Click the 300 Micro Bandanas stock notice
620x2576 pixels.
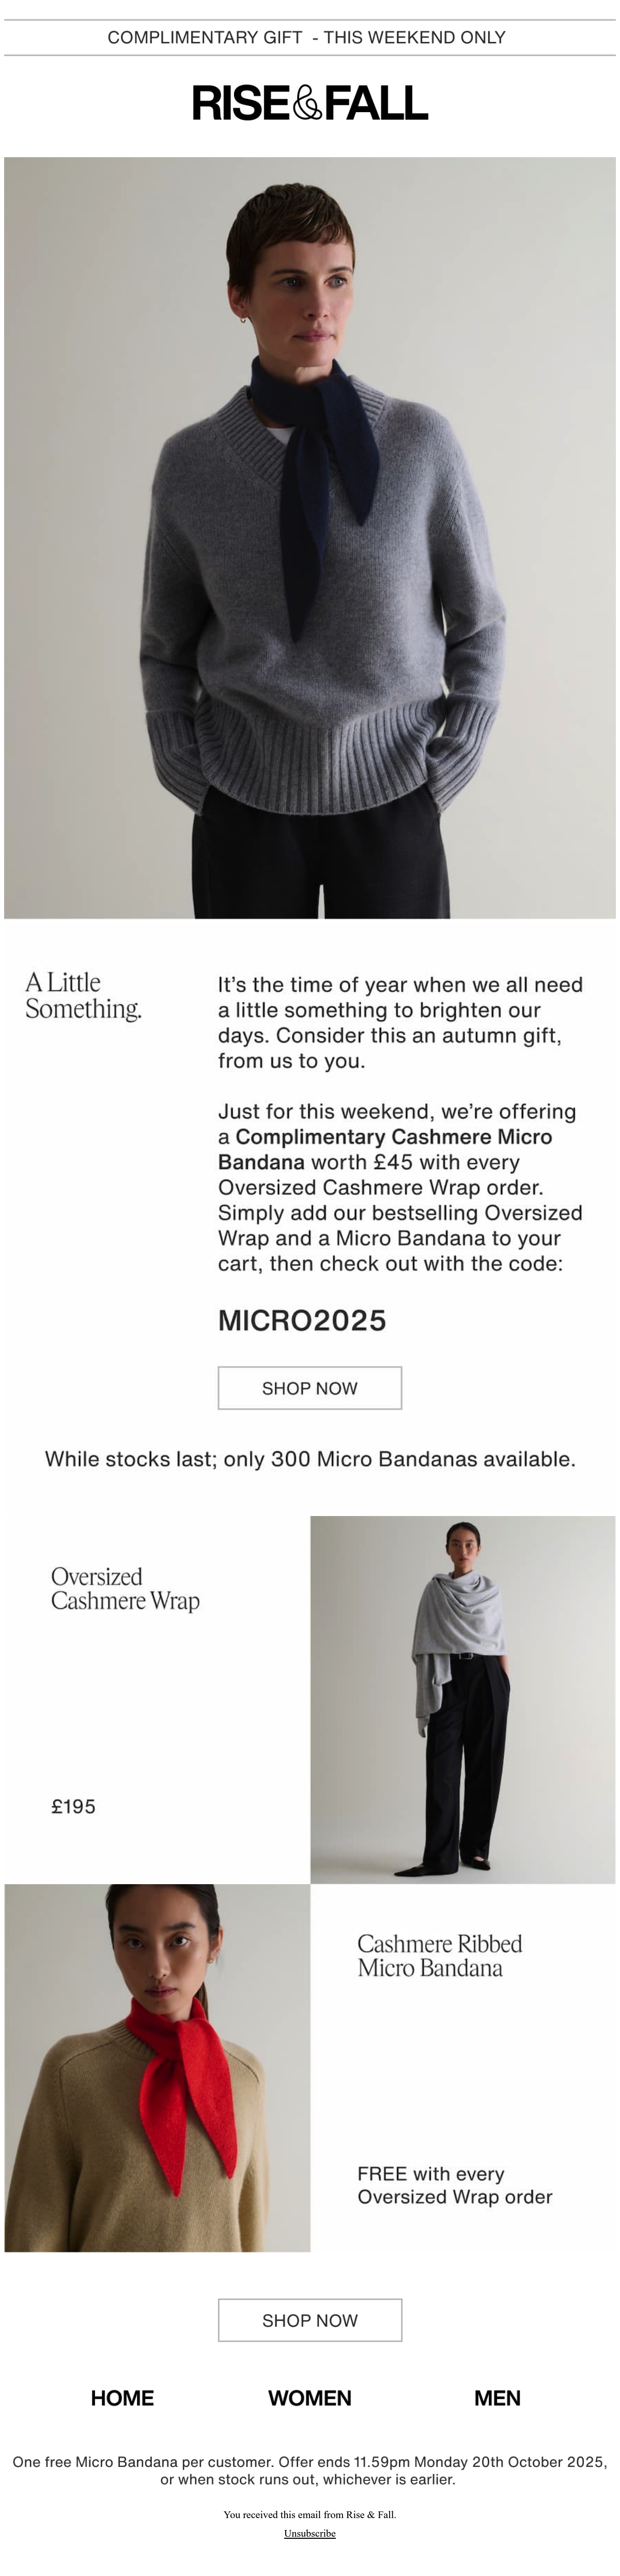pyautogui.click(x=310, y=1459)
